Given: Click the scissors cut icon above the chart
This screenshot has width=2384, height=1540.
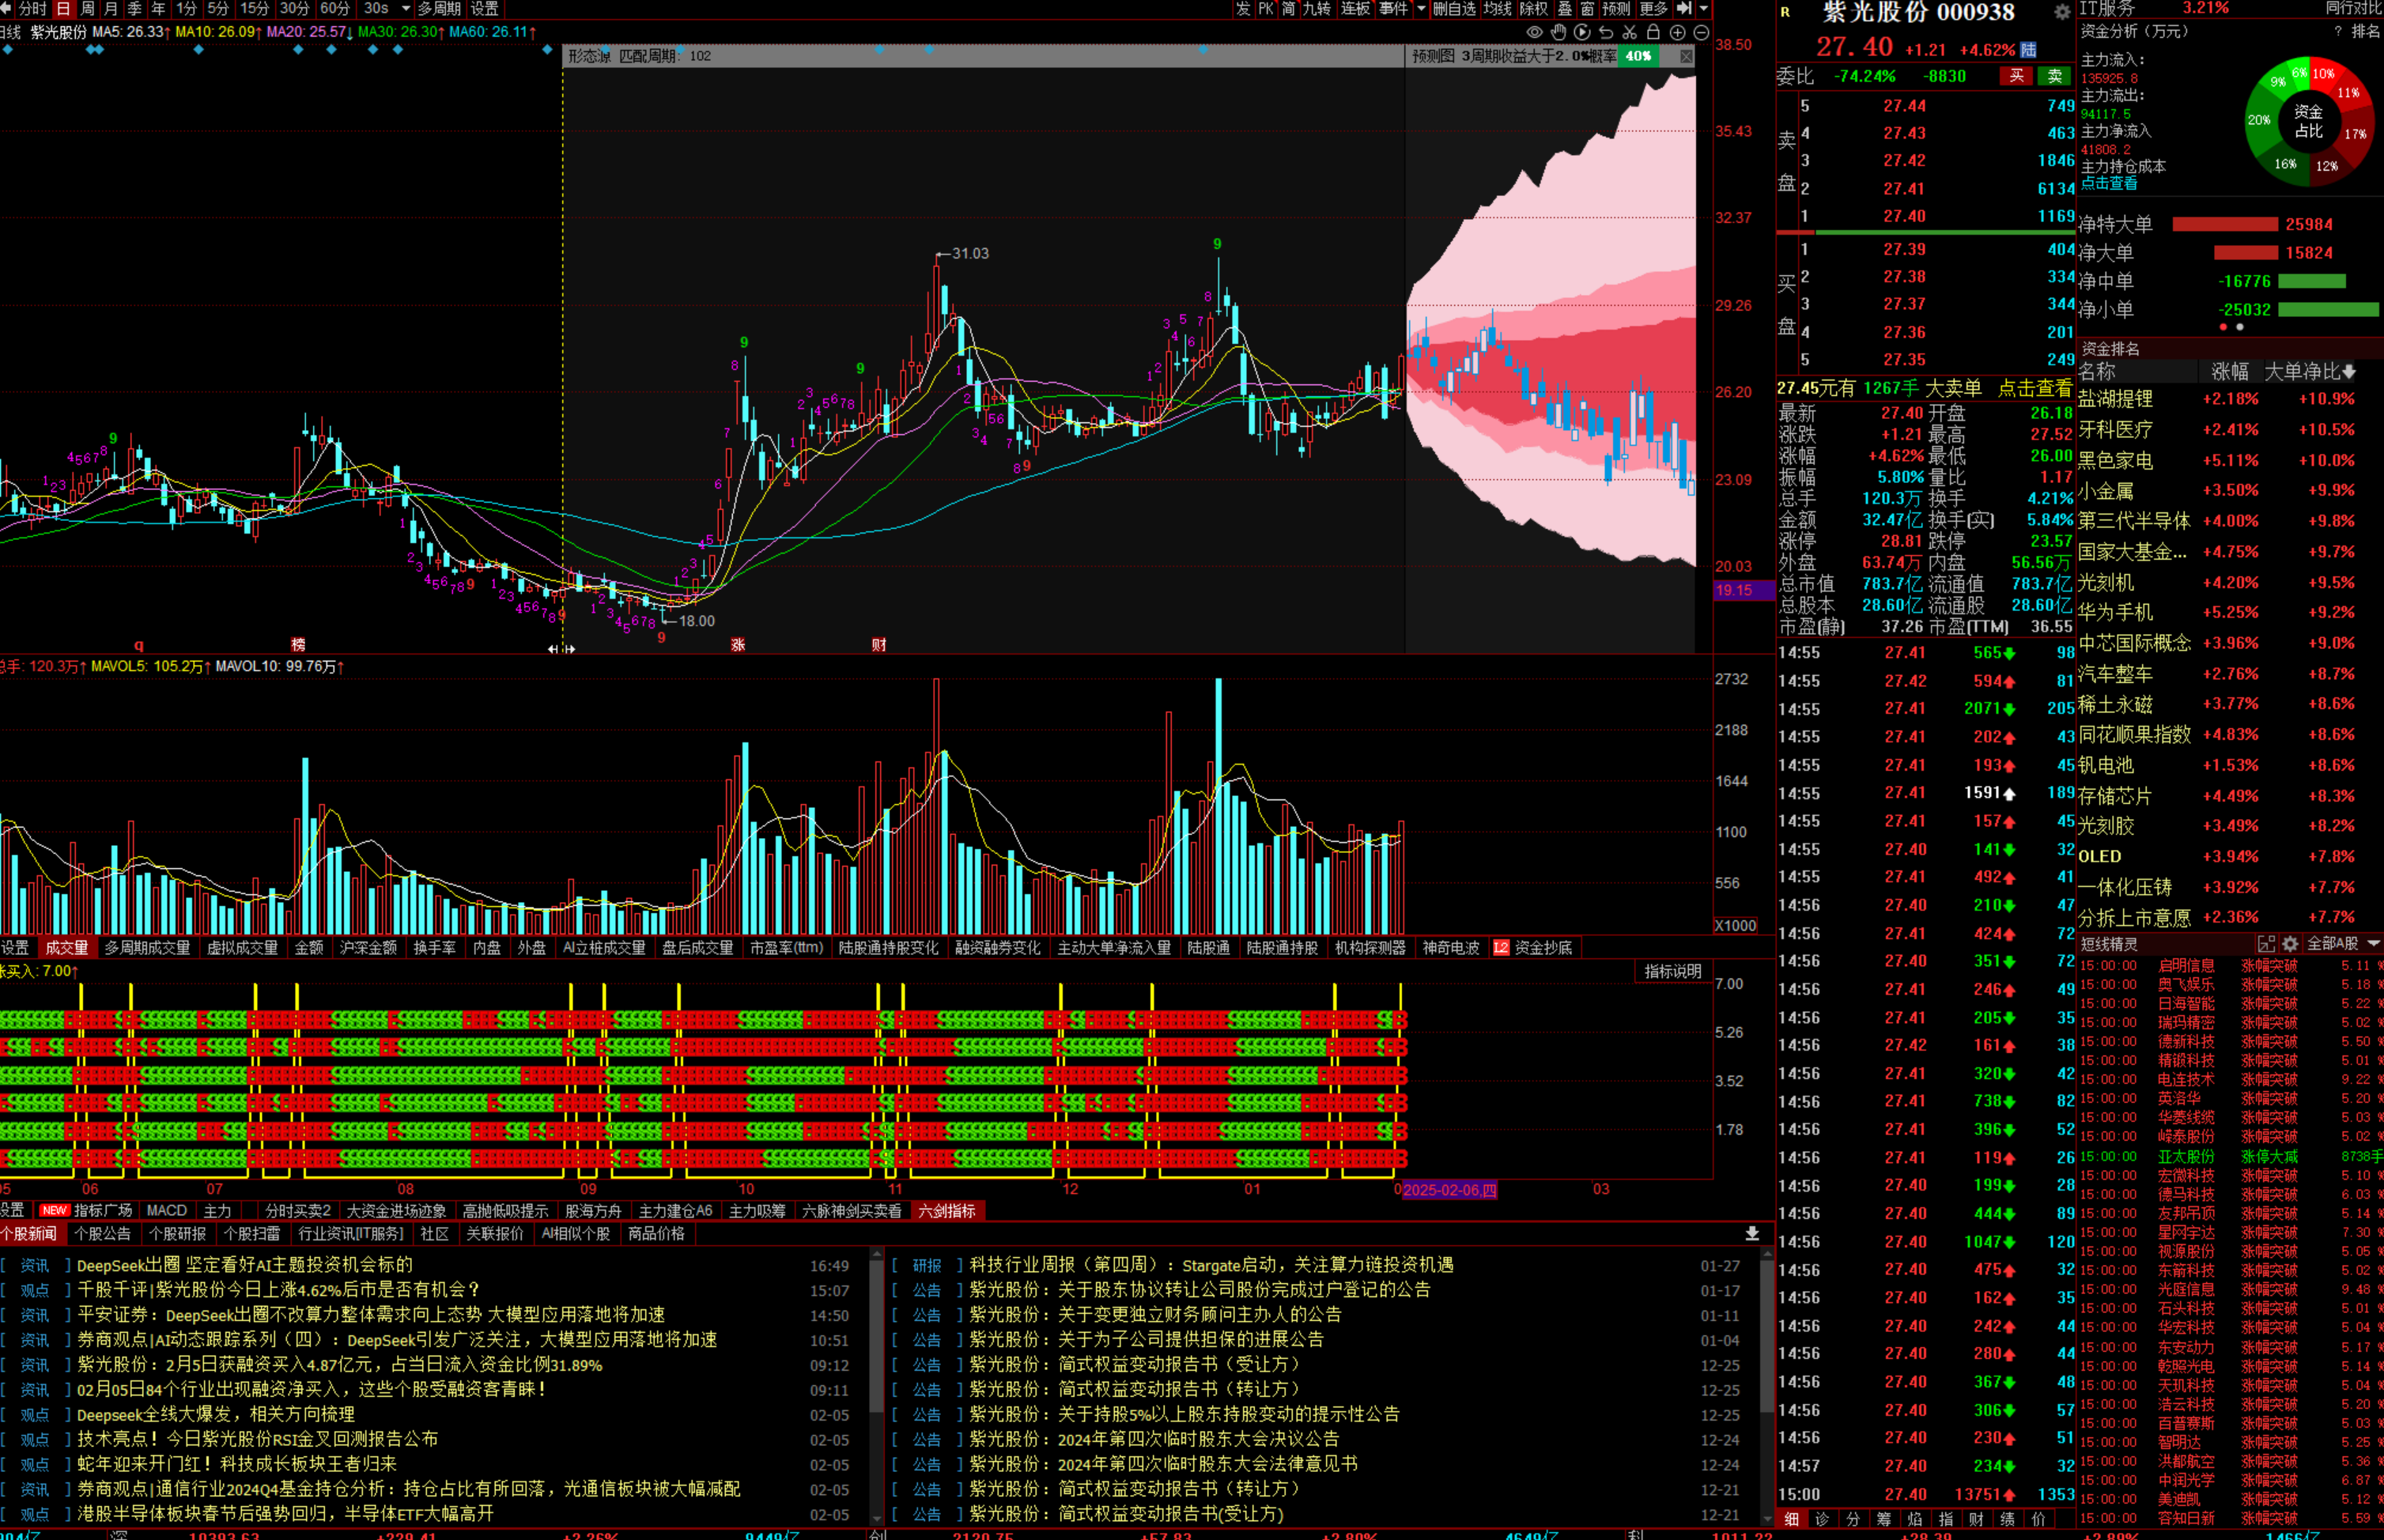Looking at the screenshot, I should [x=1630, y=32].
